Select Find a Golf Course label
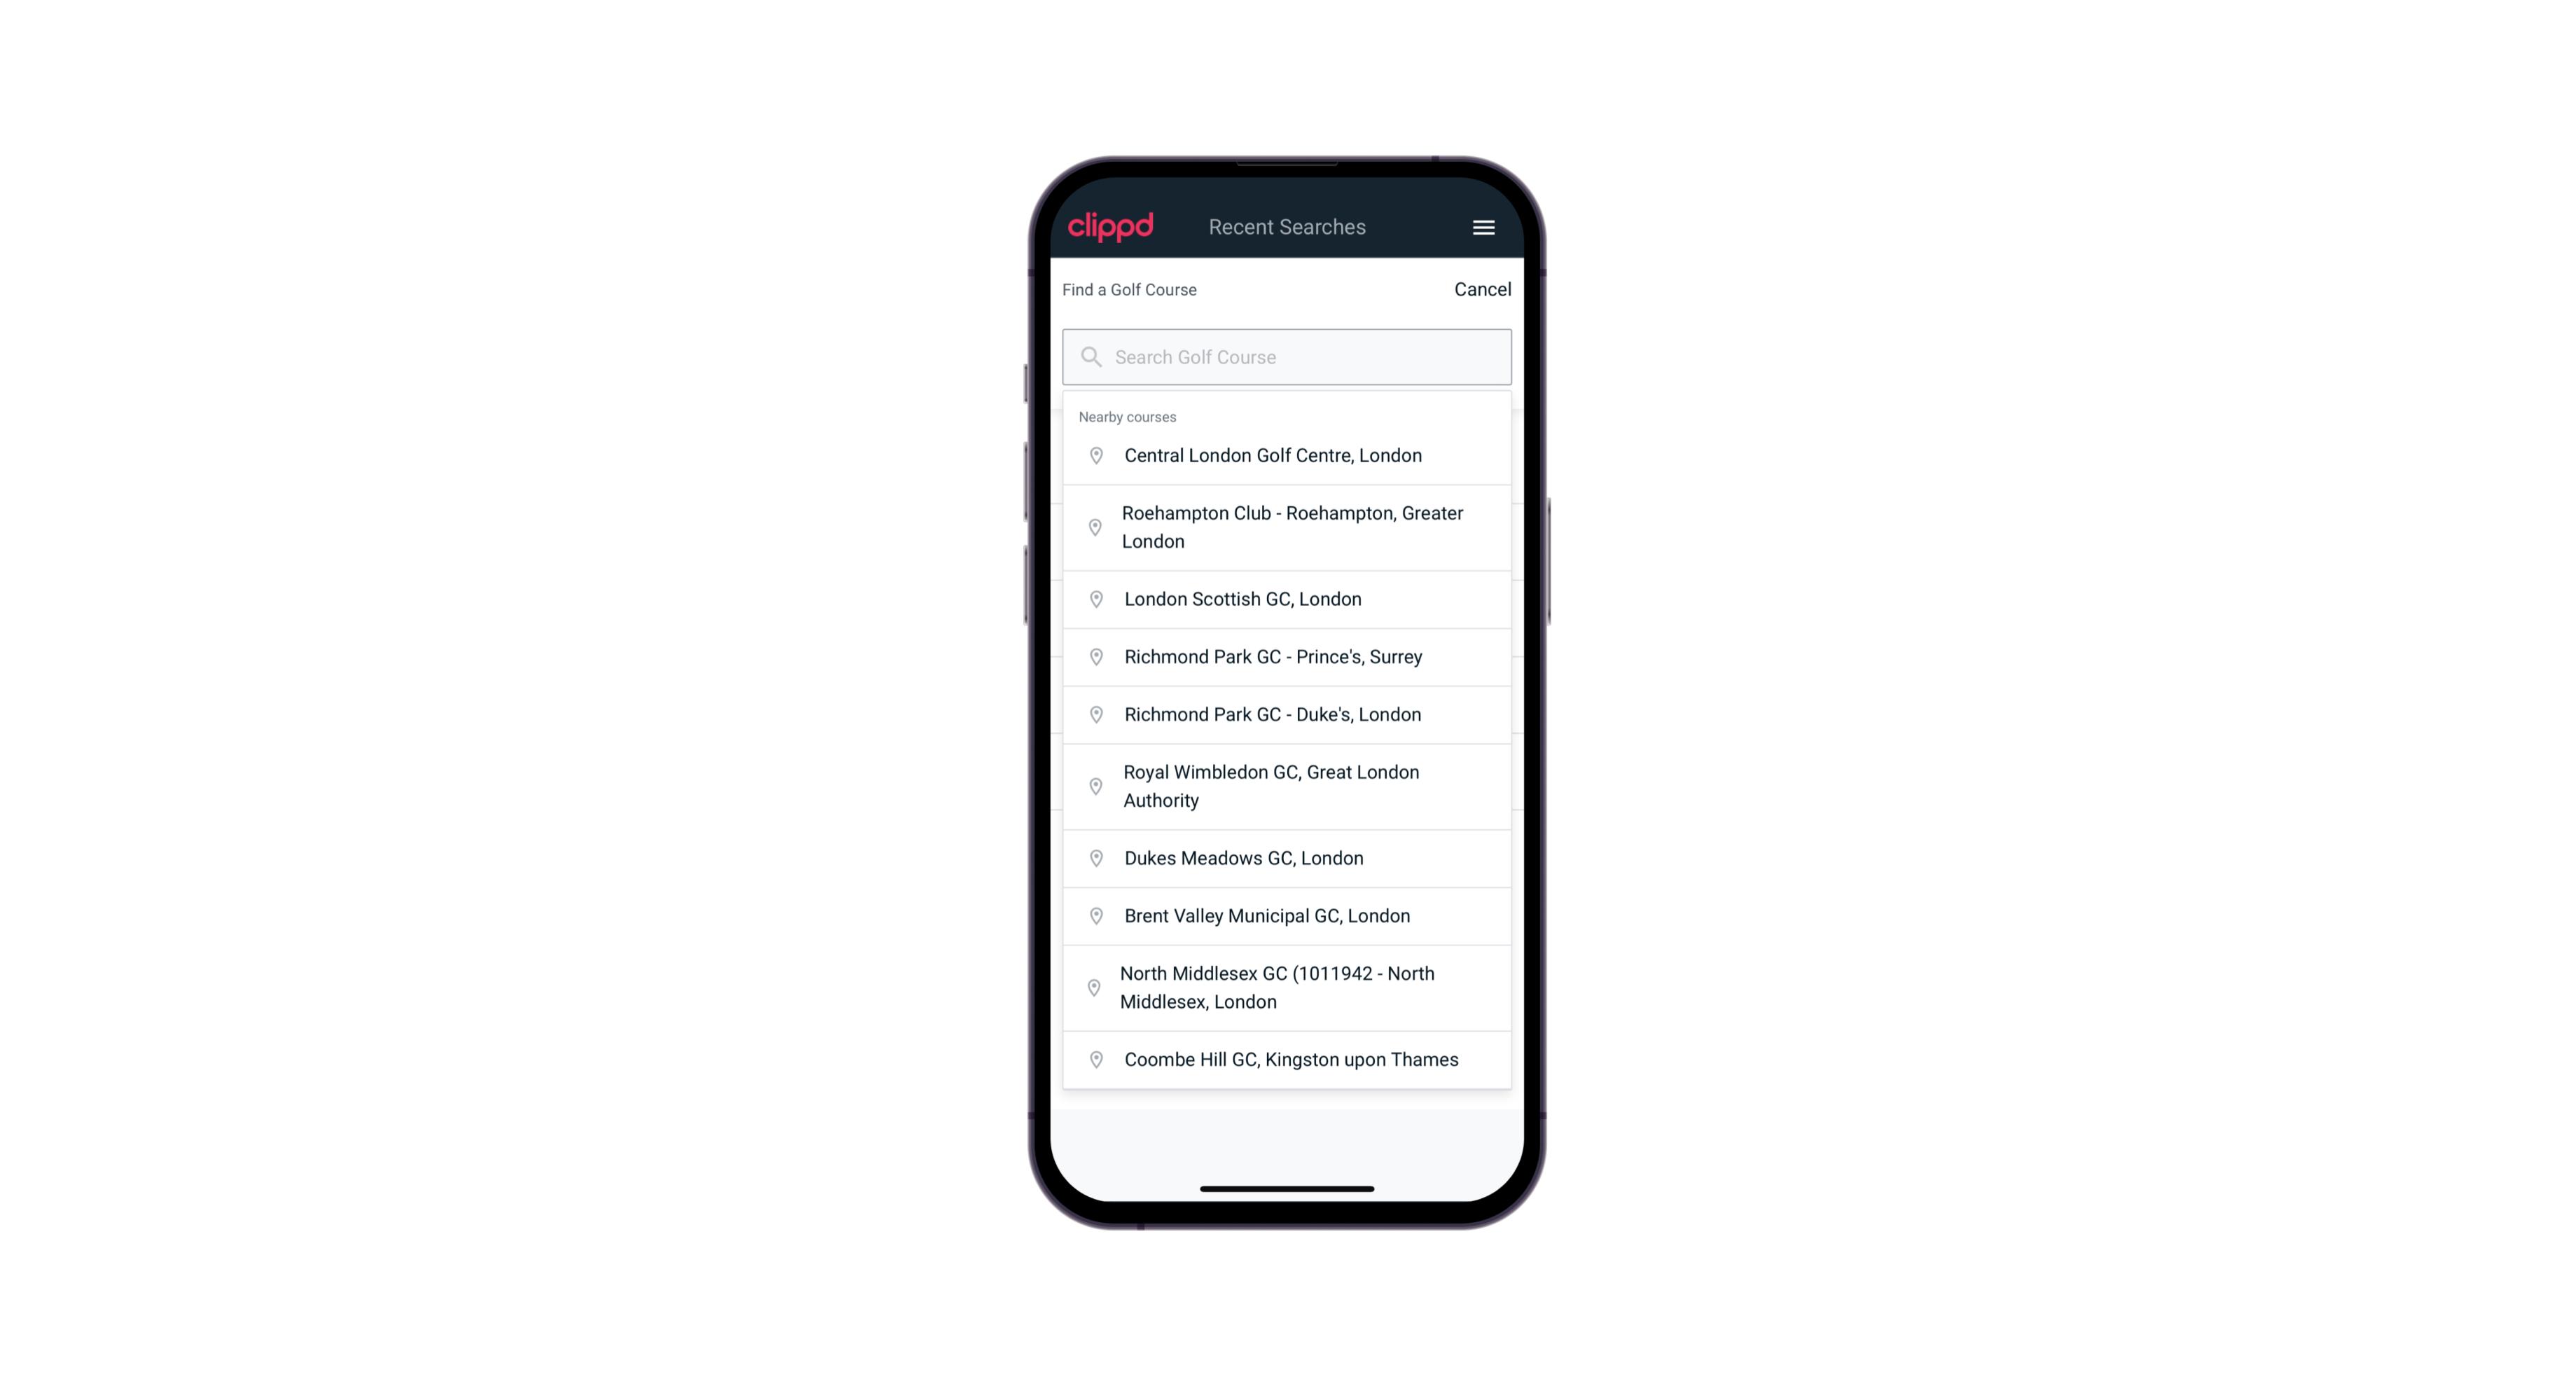The image size is (2576, 1386). pyautogui.click(x=1128, y=289)
